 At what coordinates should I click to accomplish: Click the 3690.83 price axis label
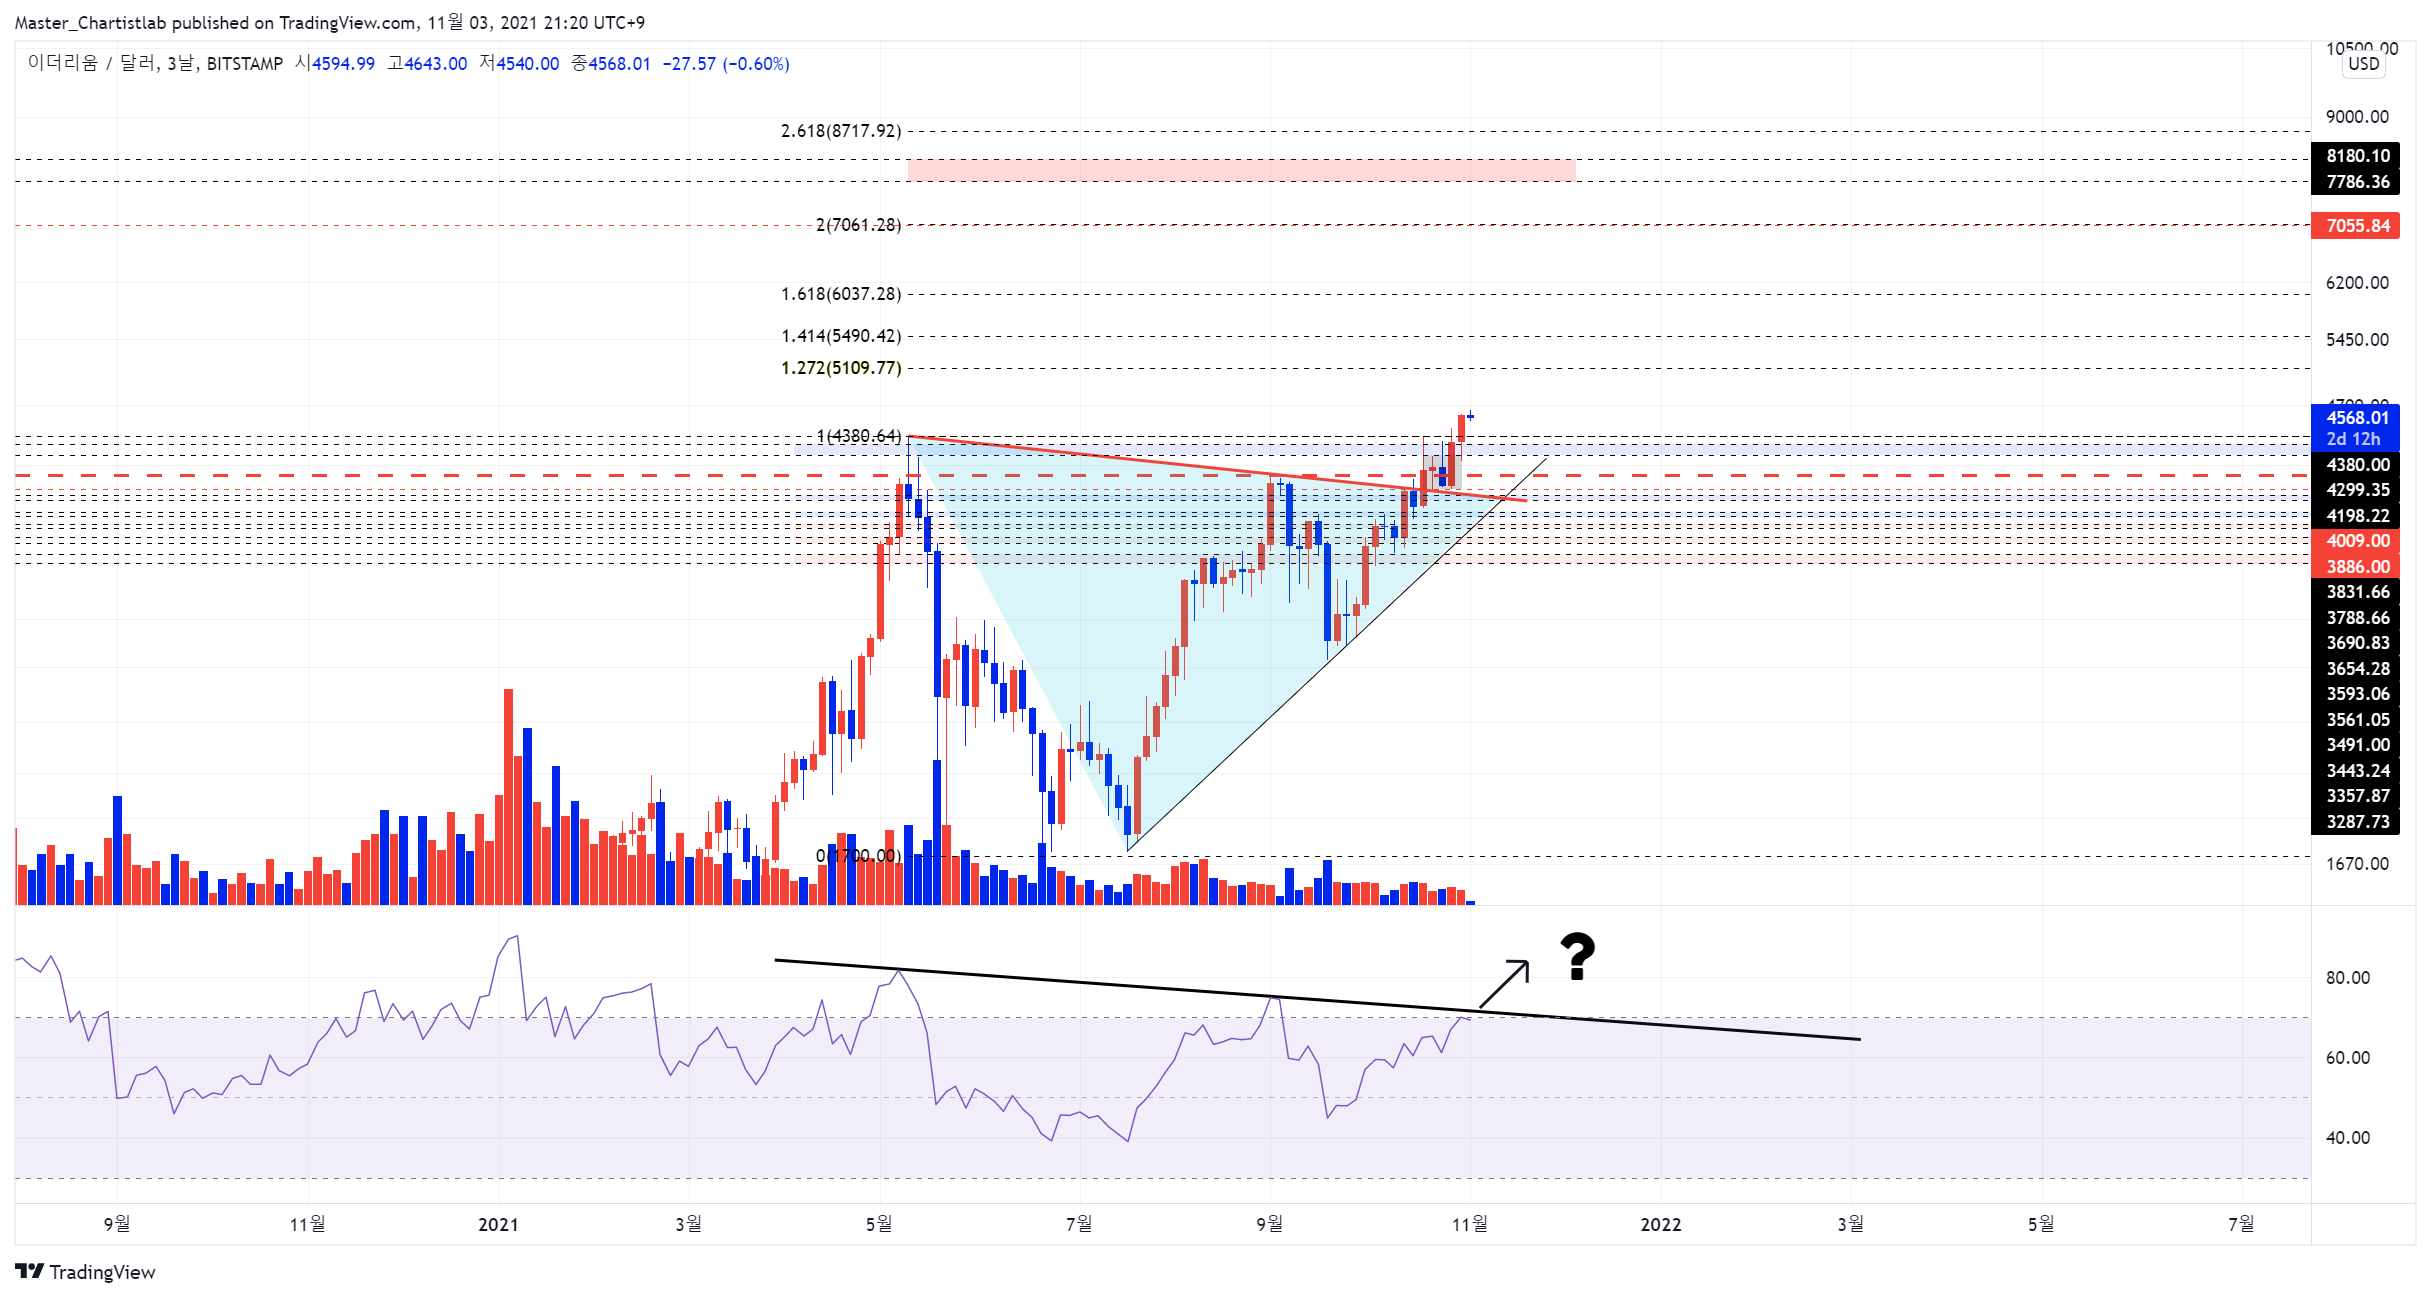(x=2356, y=643)
